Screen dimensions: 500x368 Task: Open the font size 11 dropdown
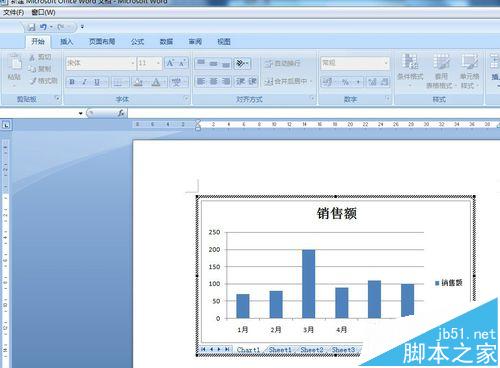pos(158,63)
